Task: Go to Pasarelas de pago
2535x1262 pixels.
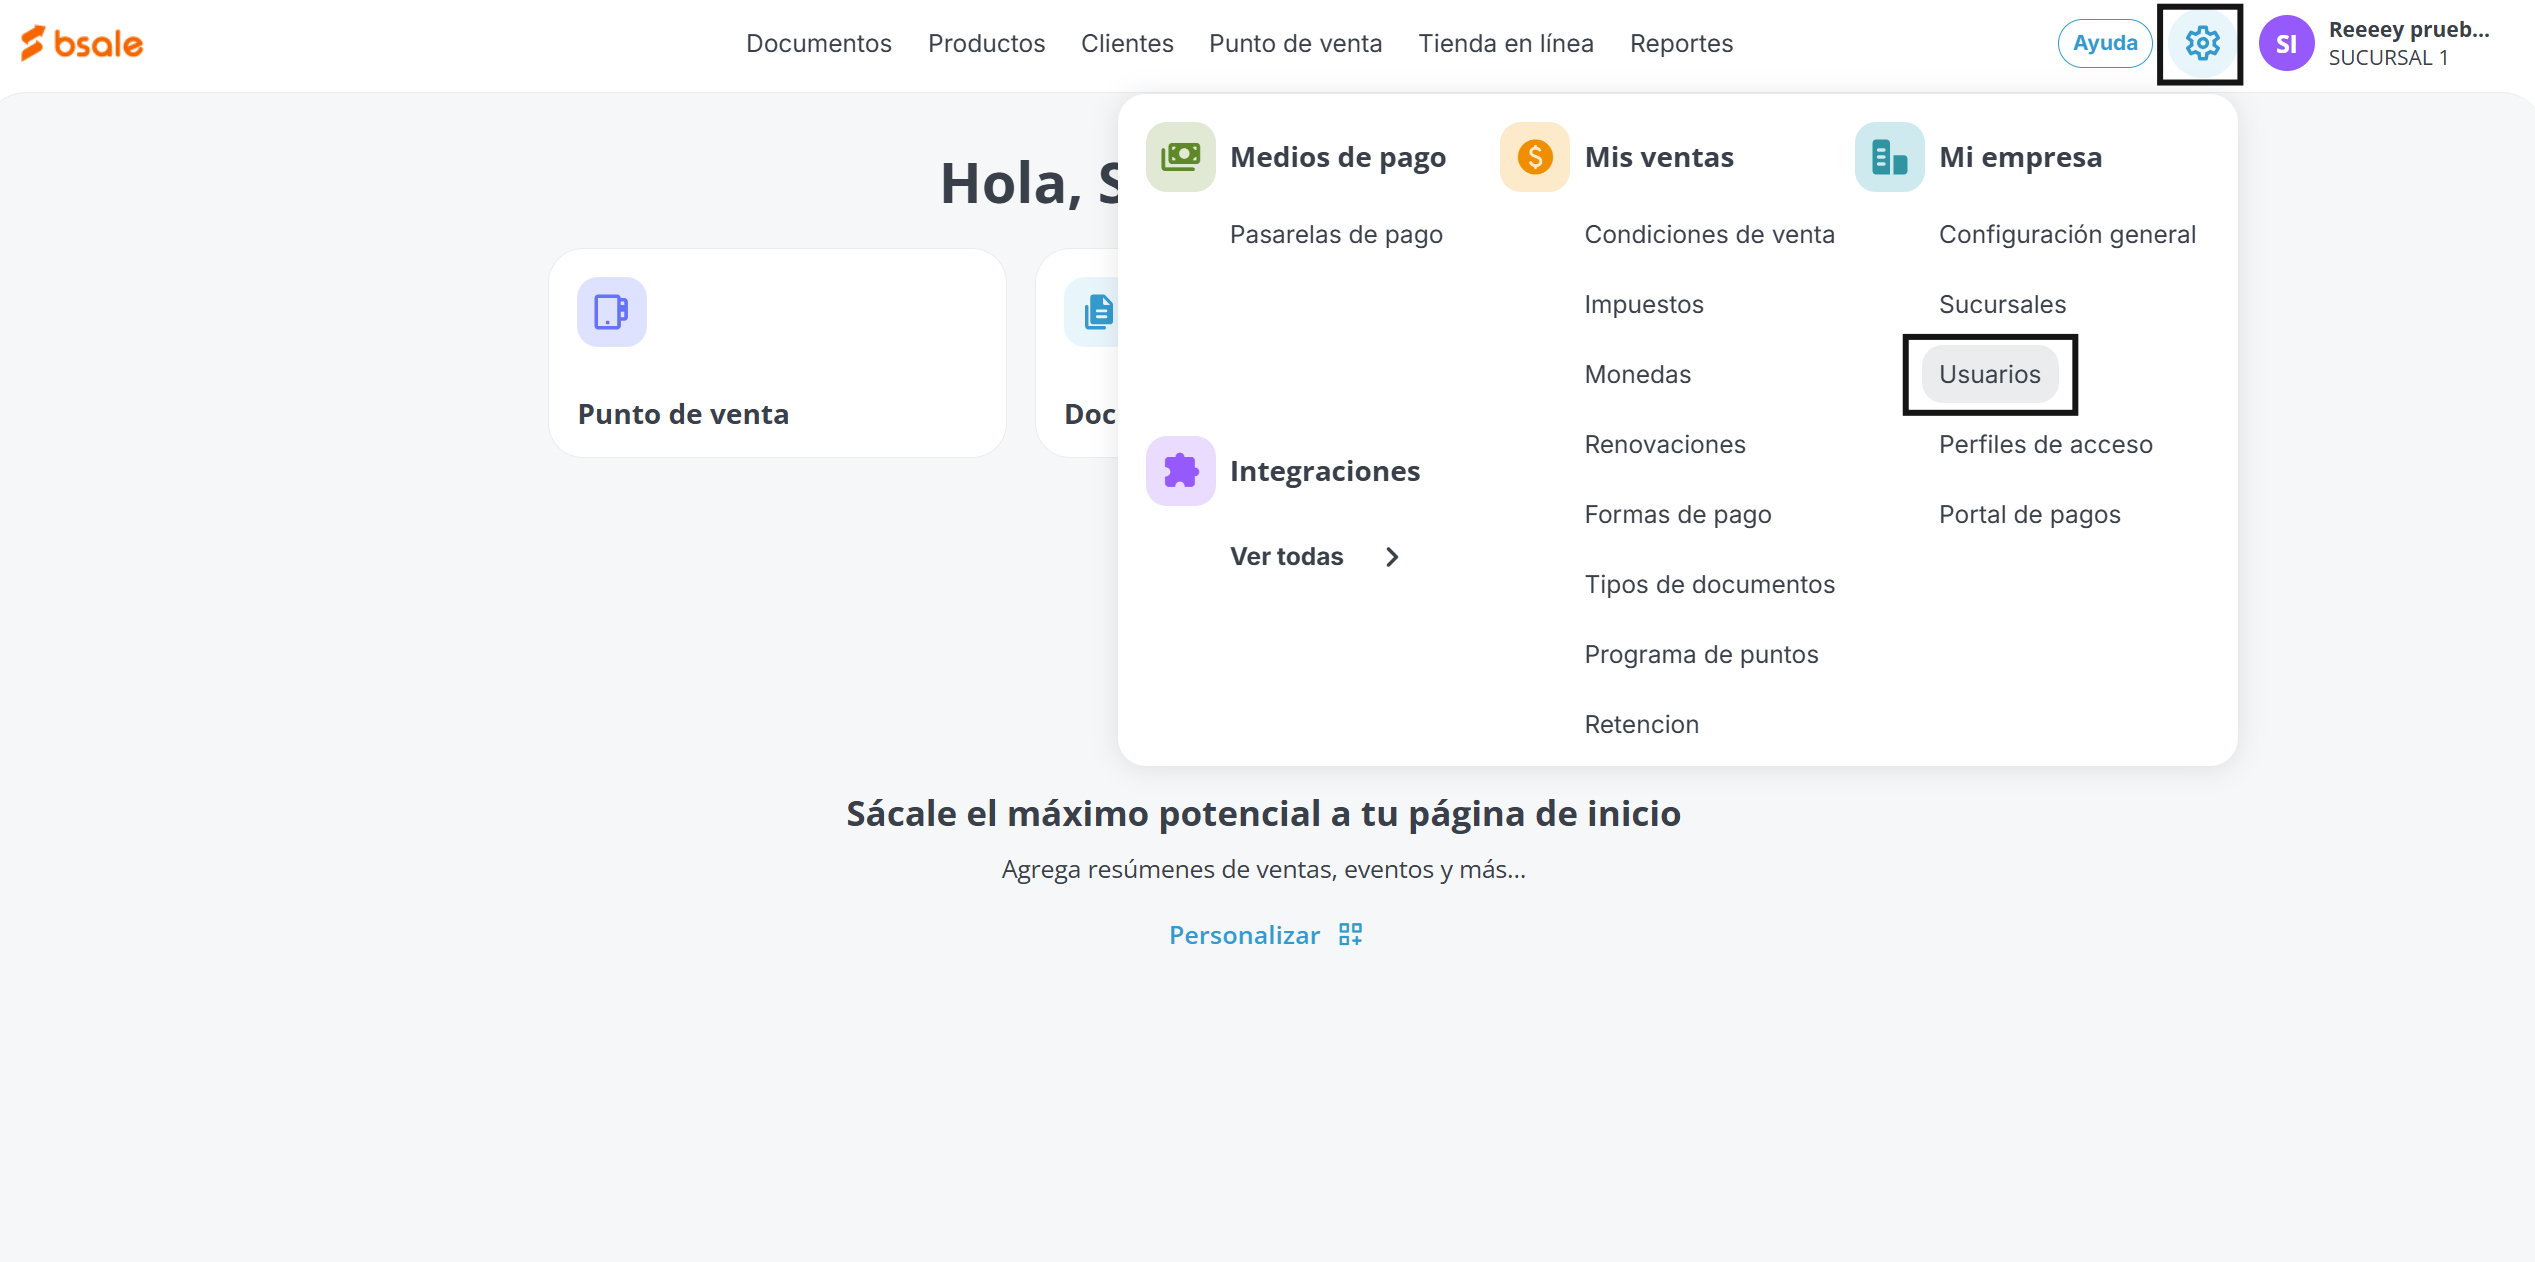Action: point(1336,234)
